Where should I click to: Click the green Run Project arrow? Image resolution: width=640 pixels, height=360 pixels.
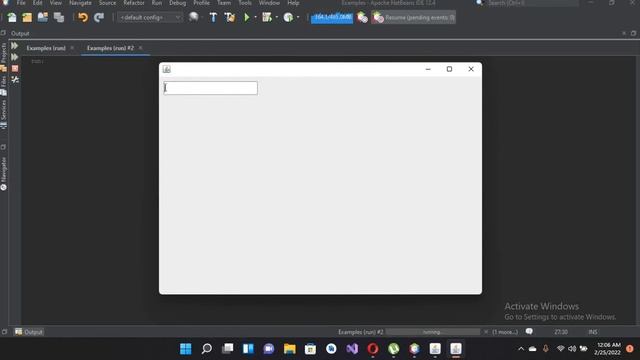coord(247,17)
